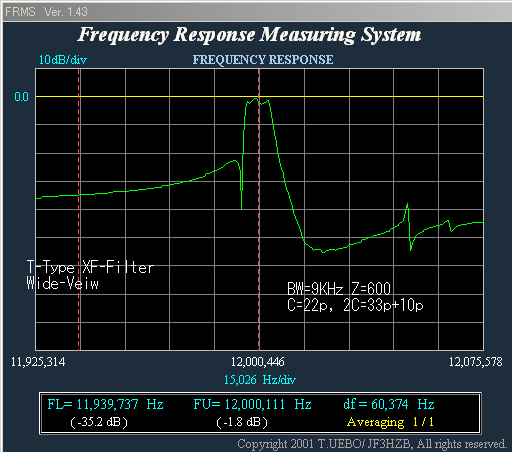Click the BW=9KHz Z=600 annotation
The height and width of the screenshot is (452, 512).
click(339, 289)
